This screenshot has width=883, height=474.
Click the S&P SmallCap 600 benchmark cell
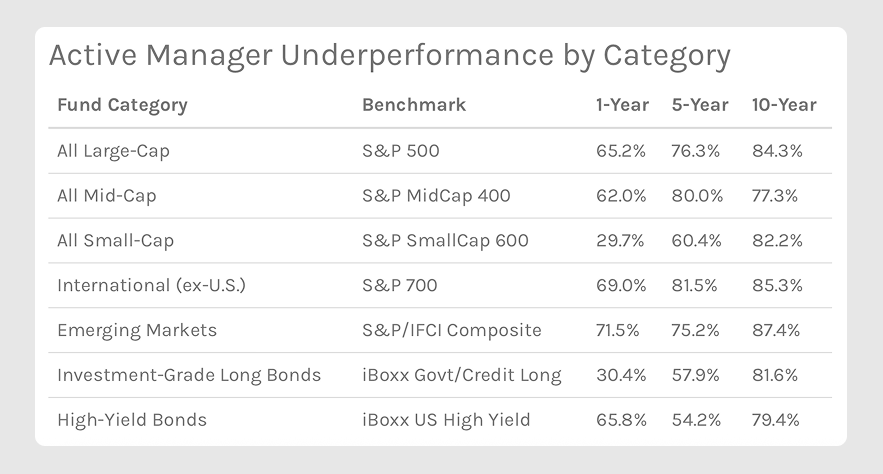(445, 241)
